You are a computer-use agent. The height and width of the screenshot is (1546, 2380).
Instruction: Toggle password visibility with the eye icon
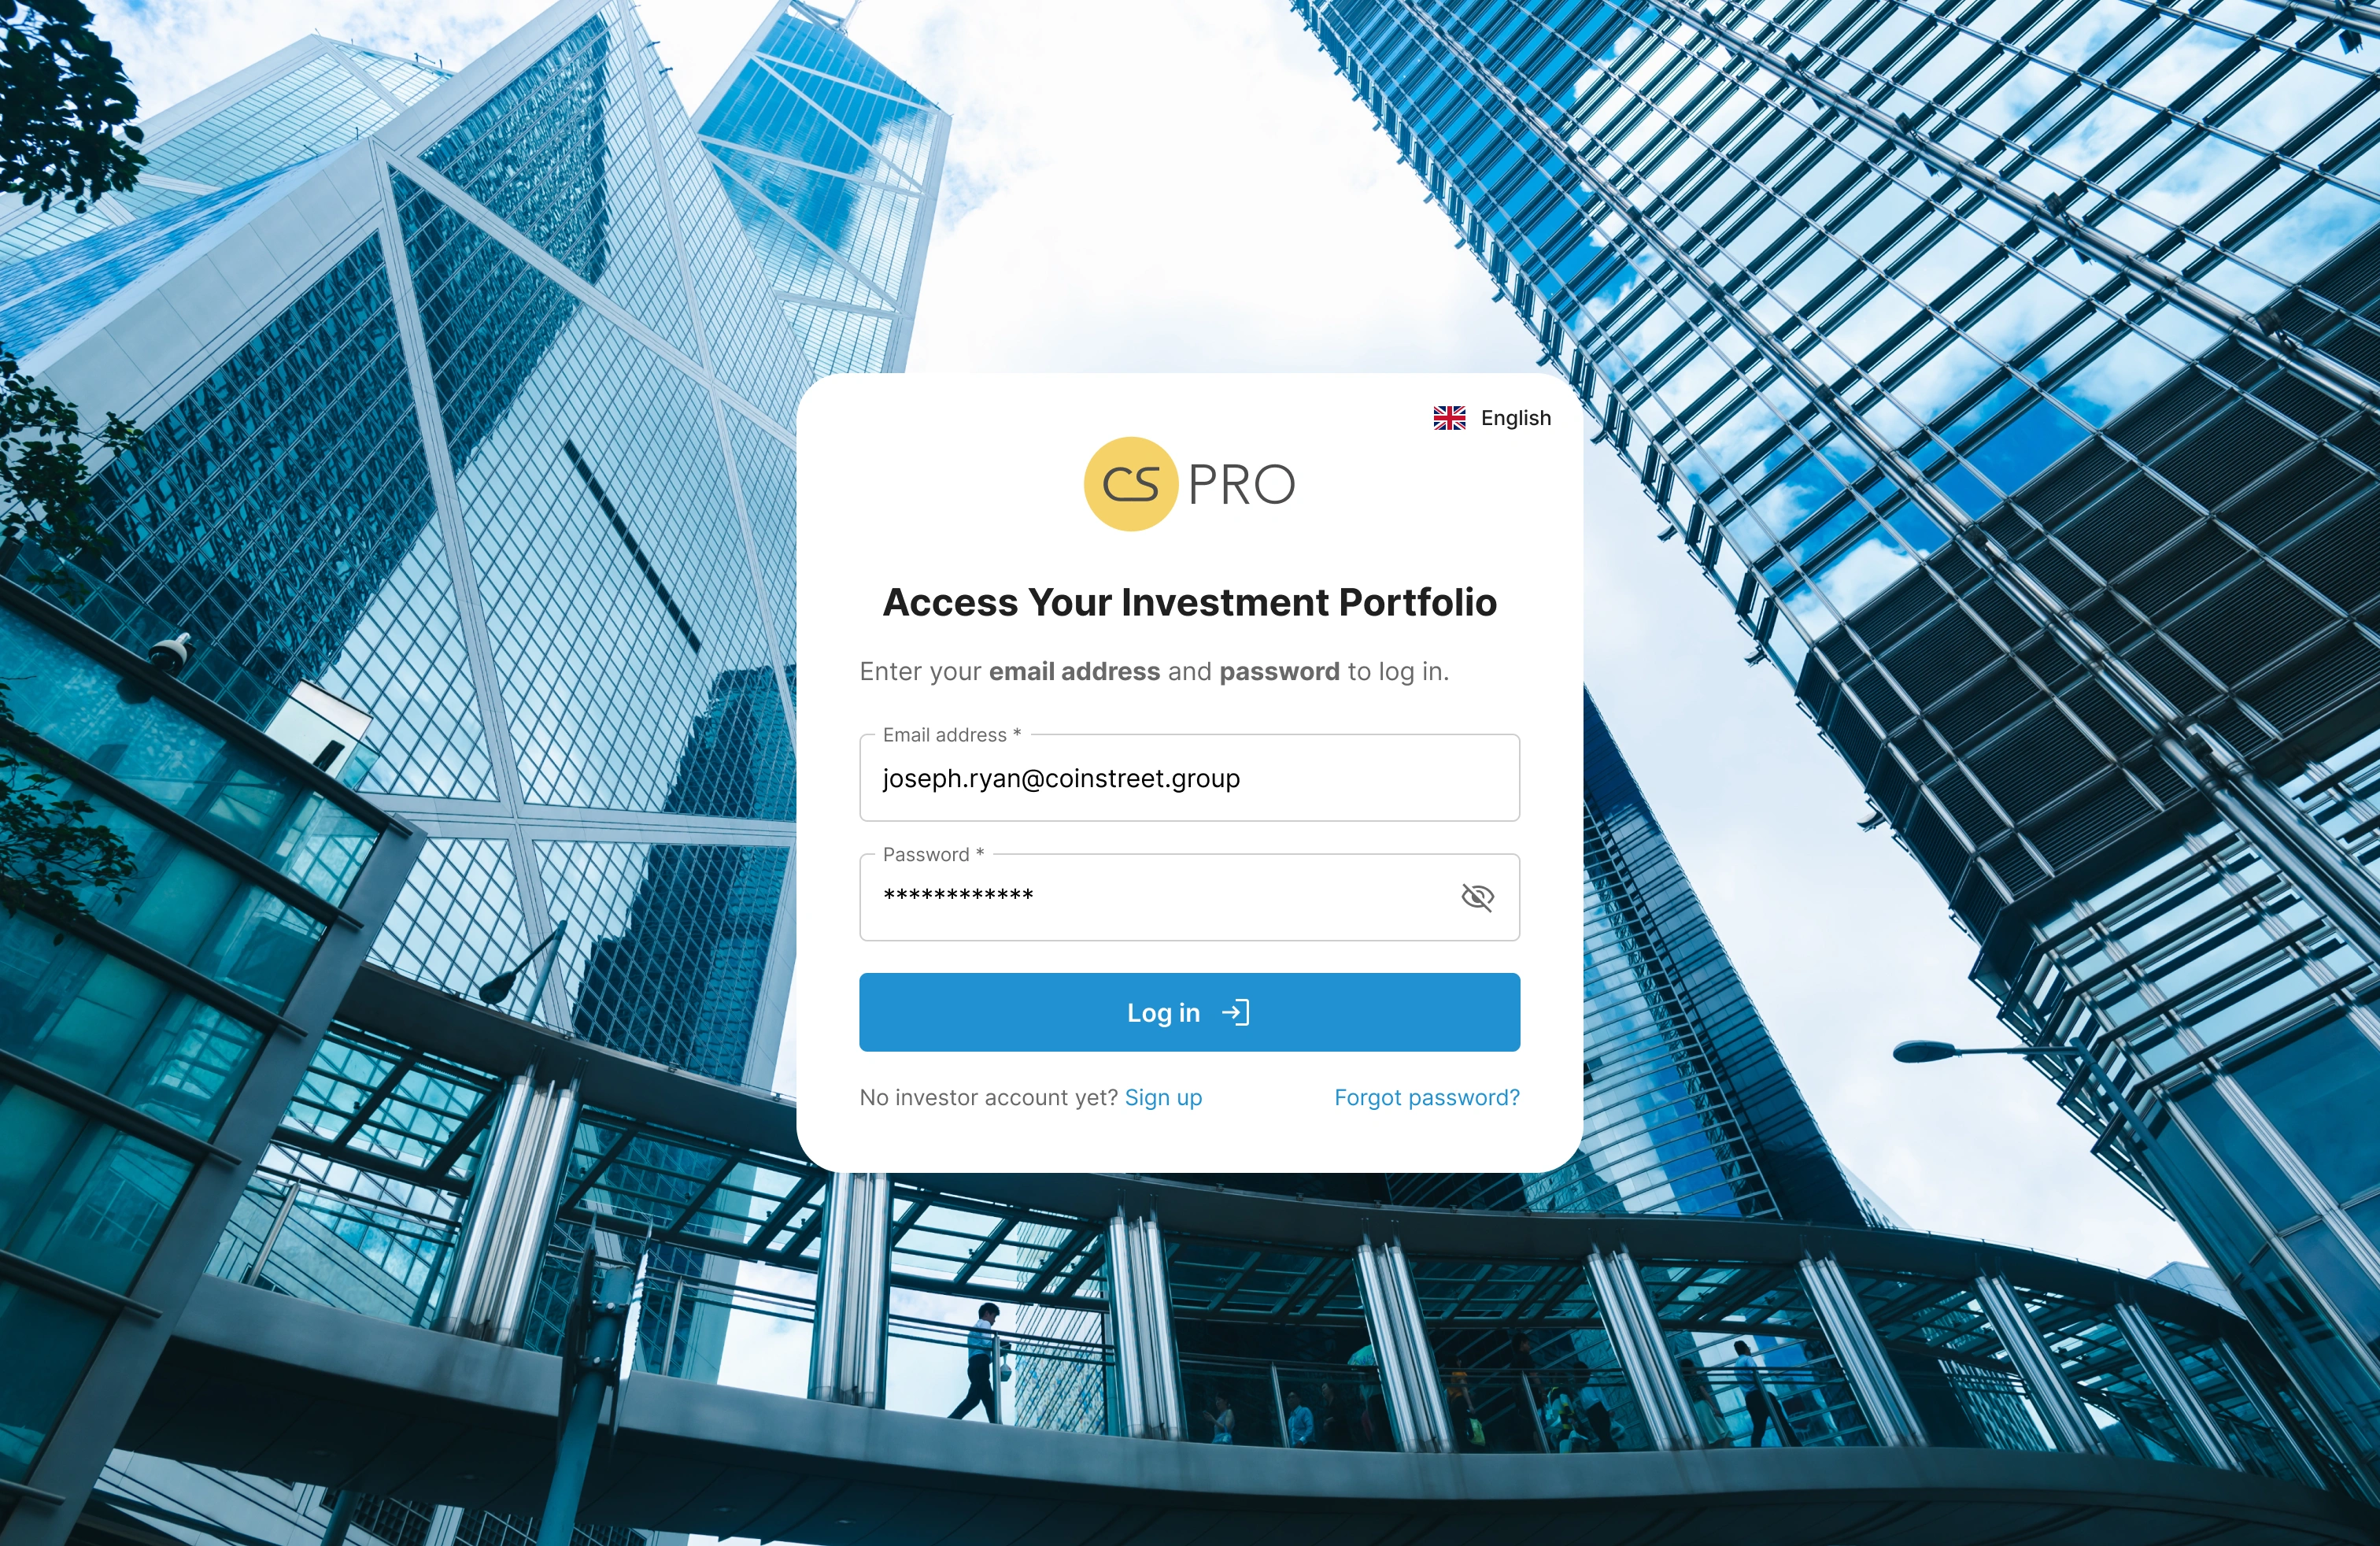1477,897
